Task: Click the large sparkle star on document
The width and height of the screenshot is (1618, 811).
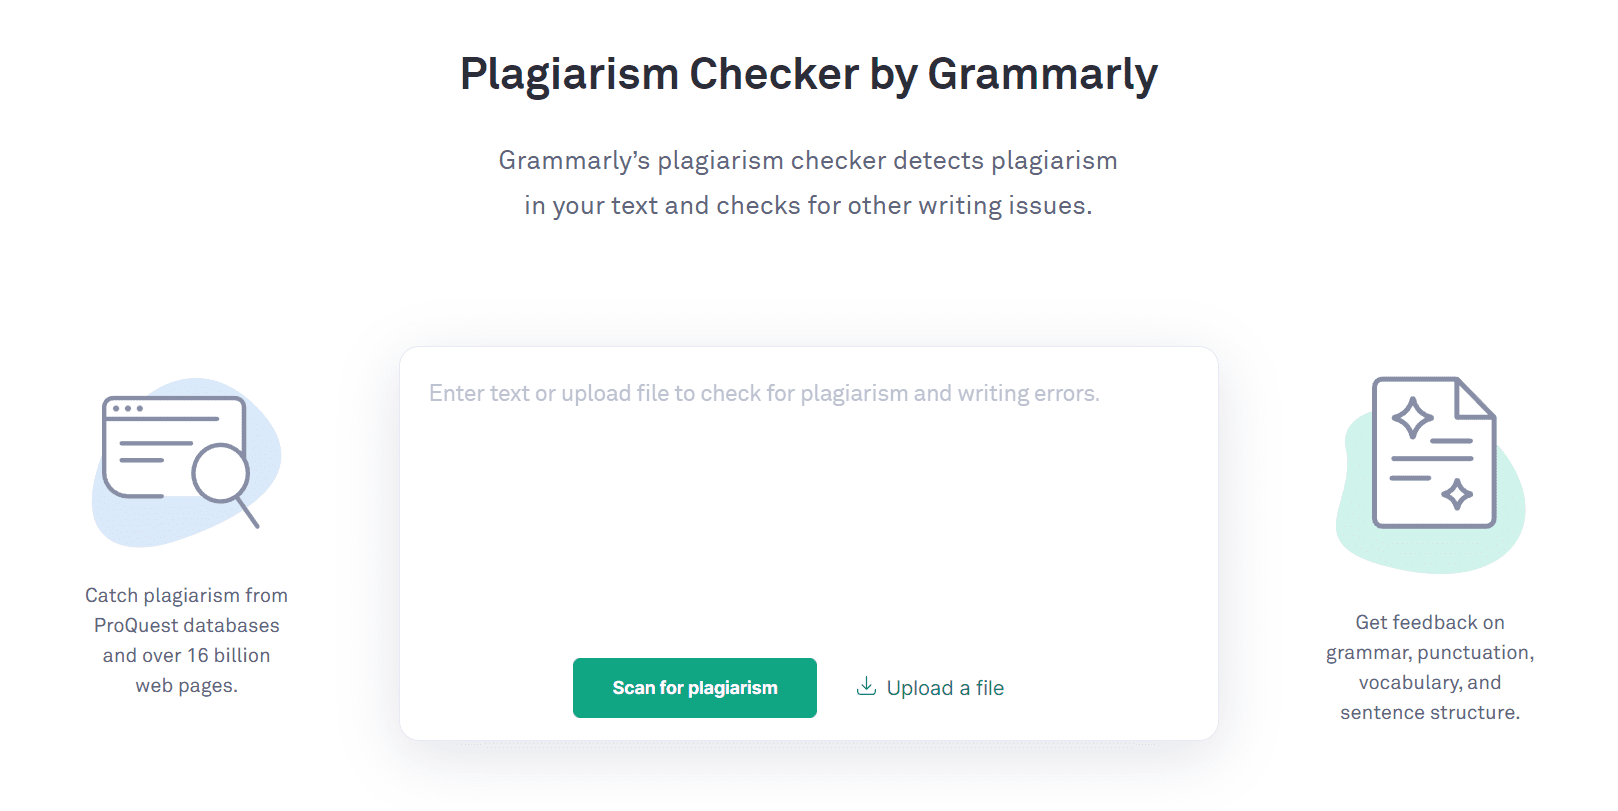Action: click(1412, 418)
